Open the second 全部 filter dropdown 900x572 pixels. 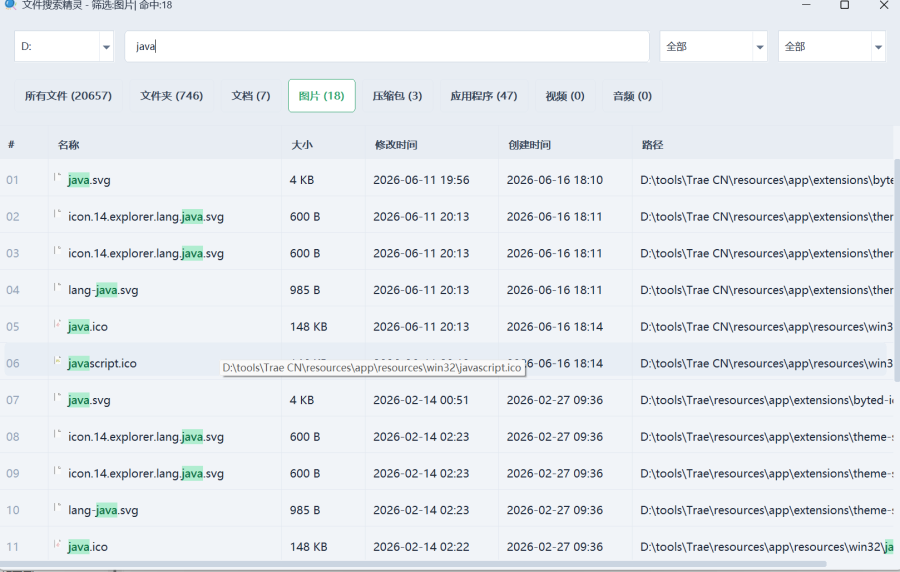pyautogui.click(x=878, y=47)
